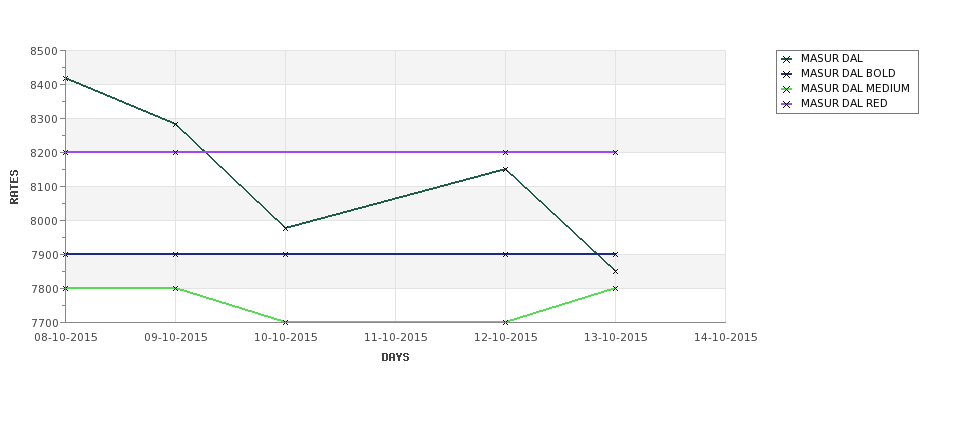This screenshot has height=429, width=975.
Task: Click MASUR DAL MEDIUM point on 13-10-2015
Action: coord(616,288)
